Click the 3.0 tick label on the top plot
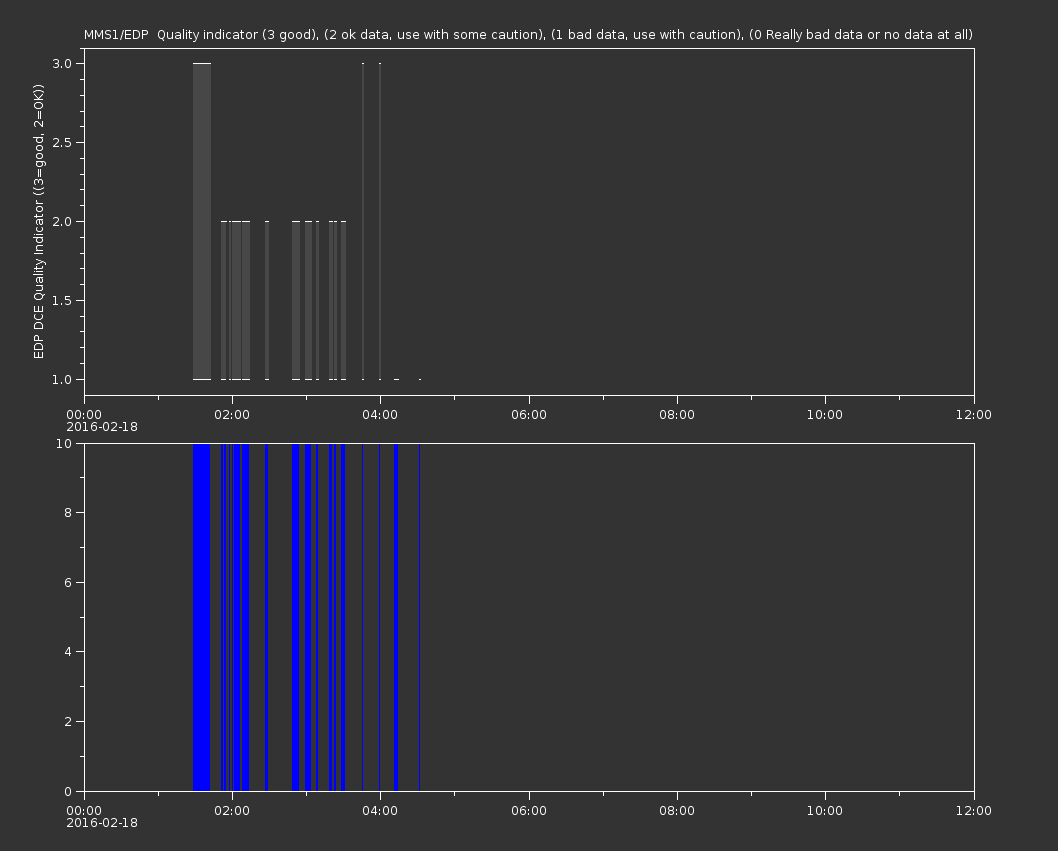The image size is (1058, 851). (62, 63)
